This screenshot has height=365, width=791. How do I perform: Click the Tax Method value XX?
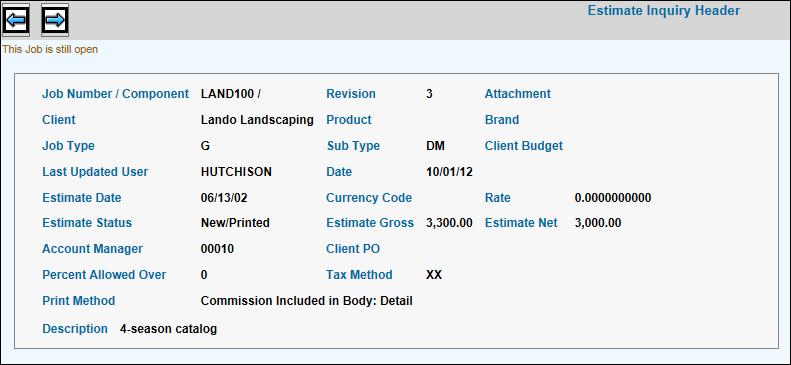[x=434, y=275]
